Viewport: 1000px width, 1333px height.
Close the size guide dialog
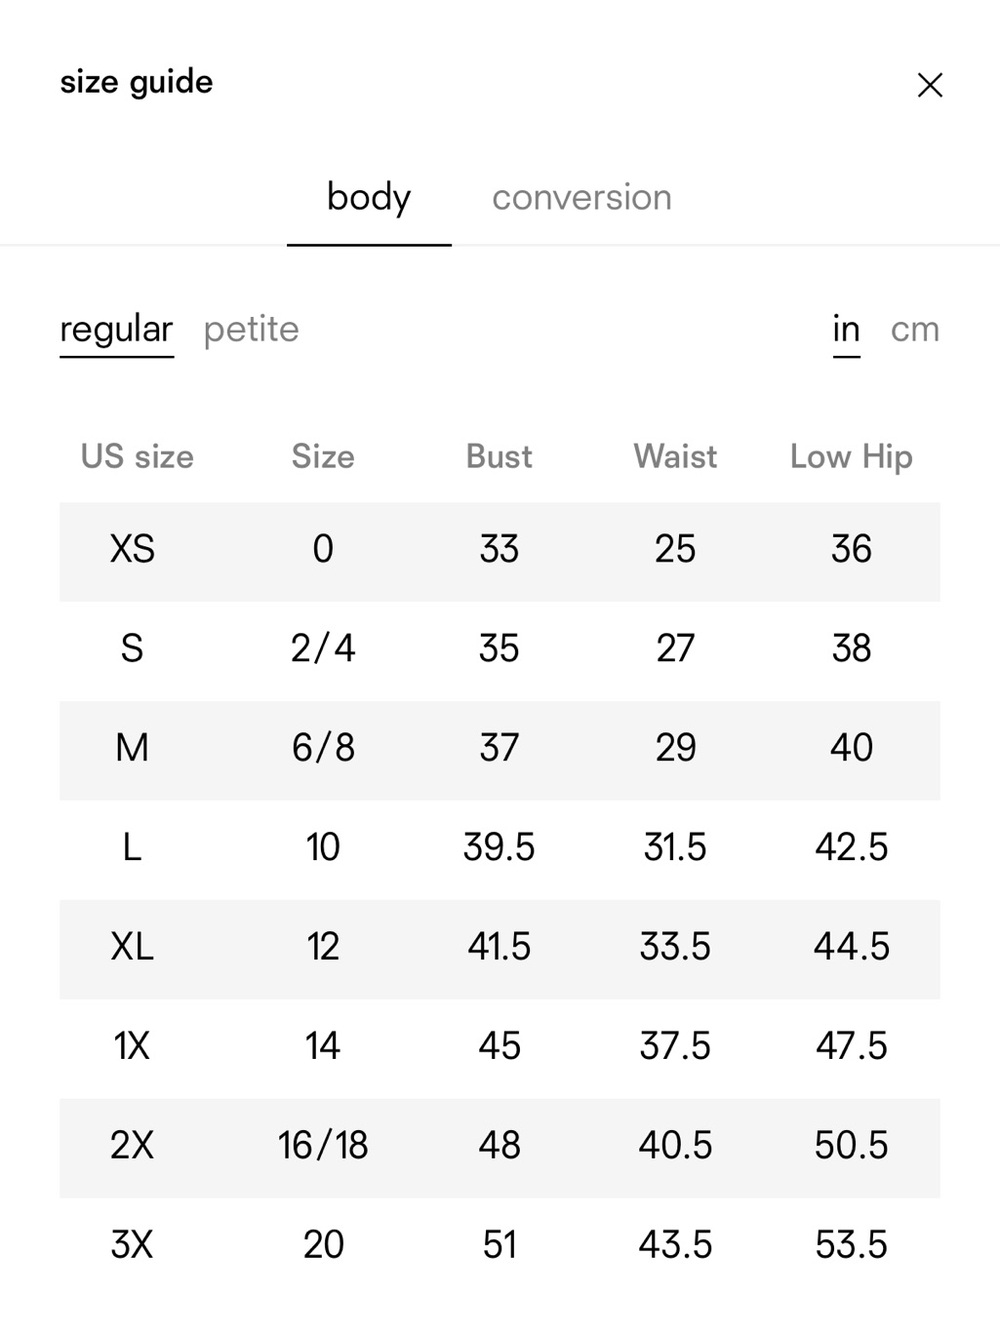[x=930, y=85]
